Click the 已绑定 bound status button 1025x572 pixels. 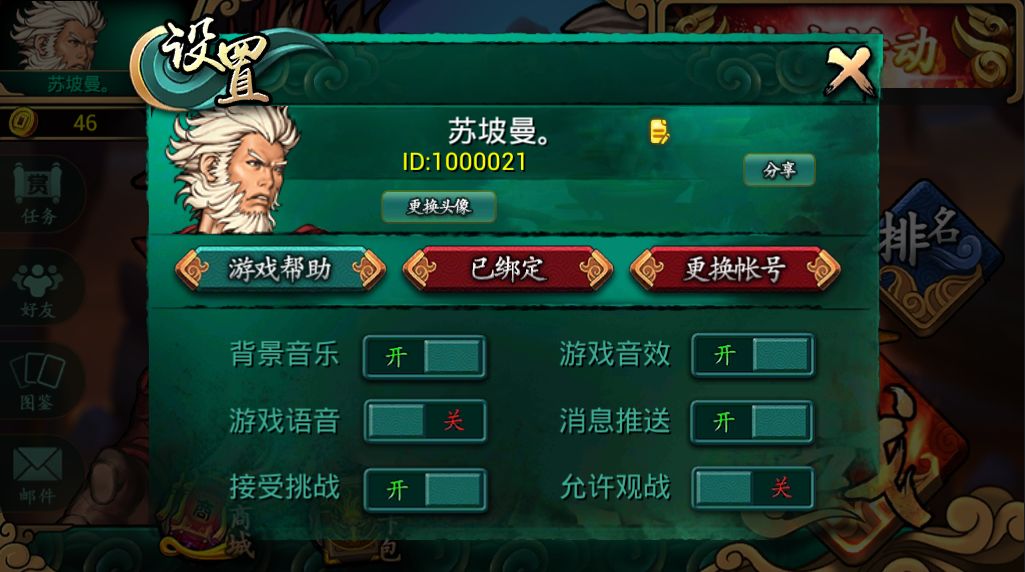point(508,269)
